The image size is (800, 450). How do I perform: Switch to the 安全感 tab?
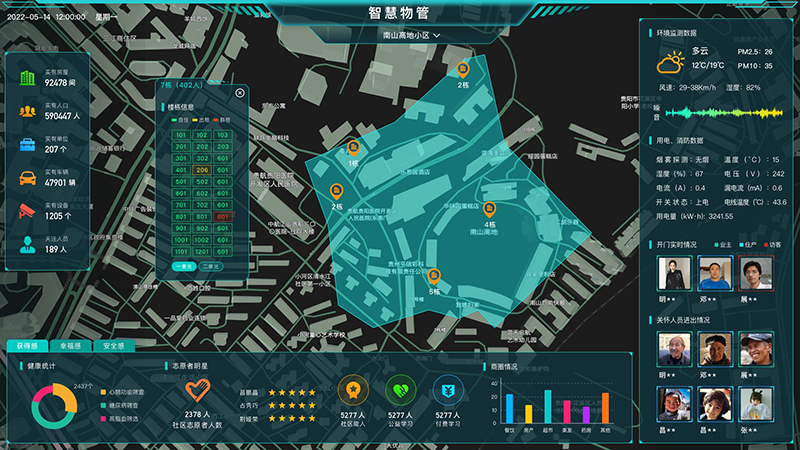point(113,345)
